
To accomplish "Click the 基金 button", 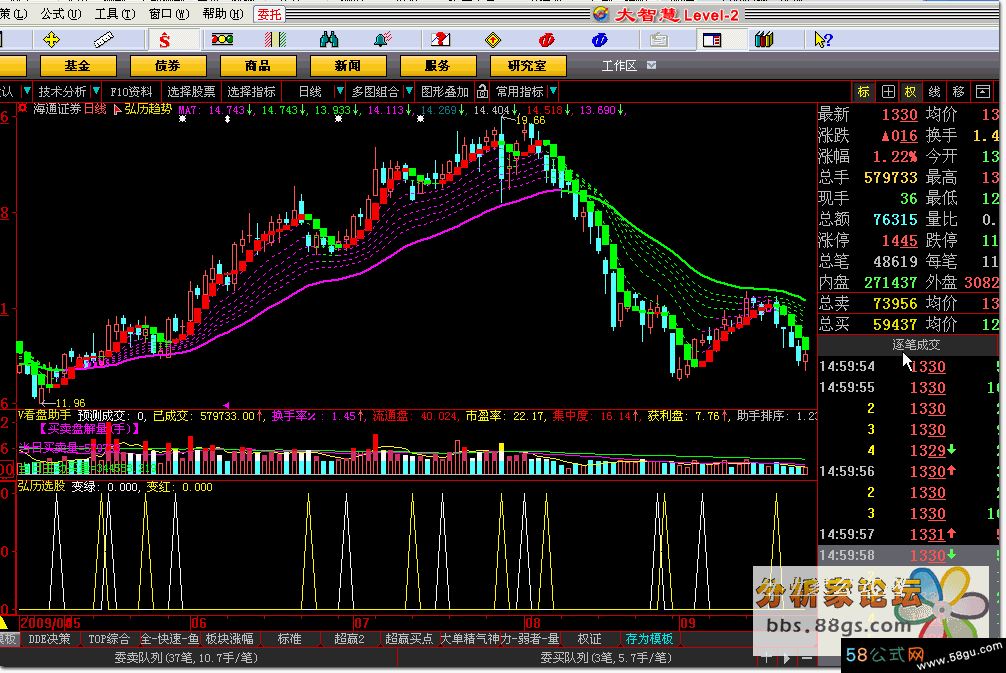I will pos(77,66).
